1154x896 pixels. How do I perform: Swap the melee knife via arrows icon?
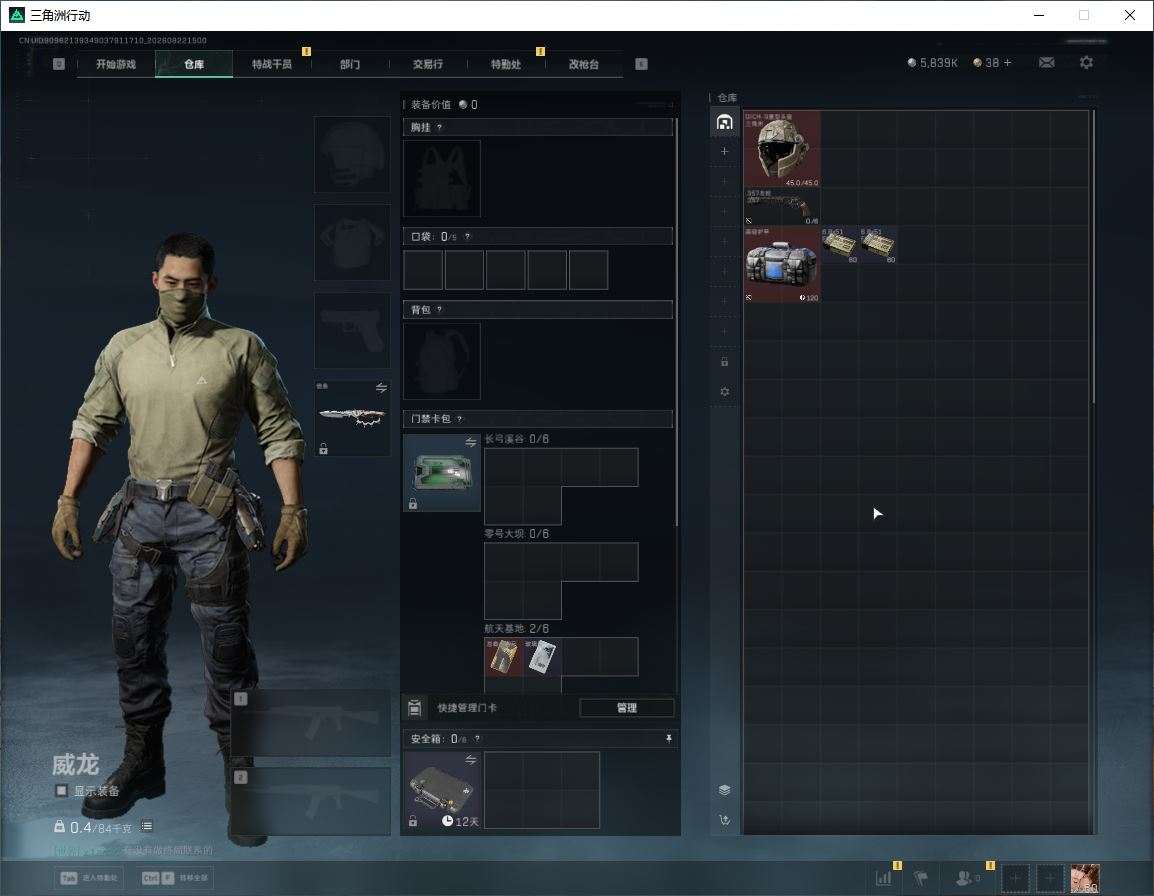[381, 388]
